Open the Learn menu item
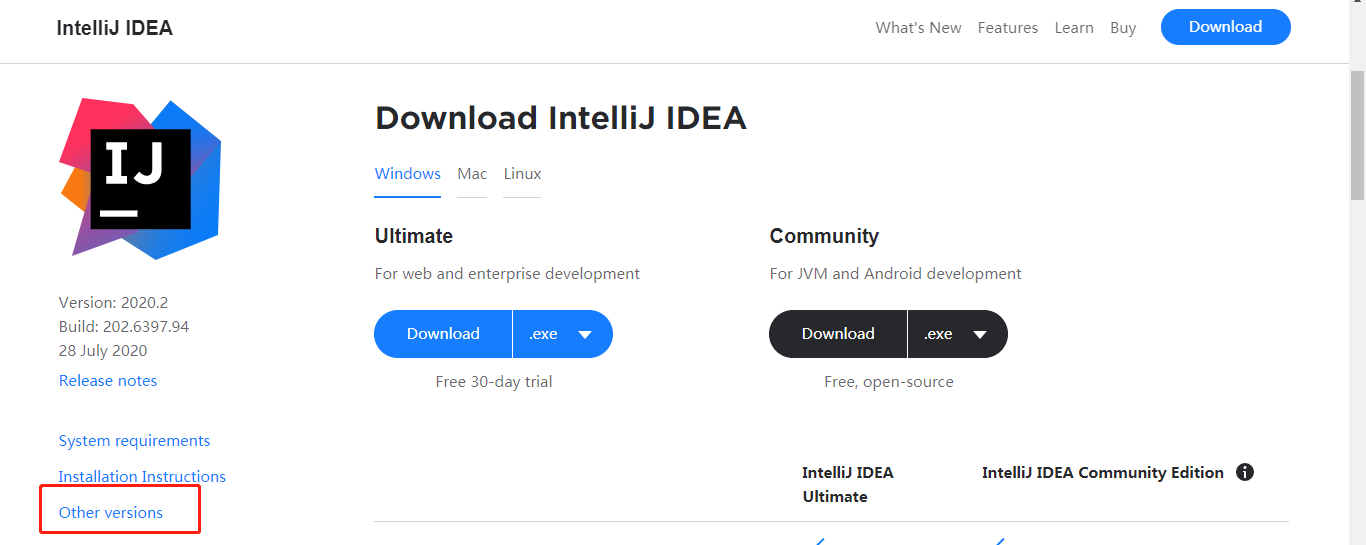Viewport: 1366px width, 545px height. (1074, 28)
